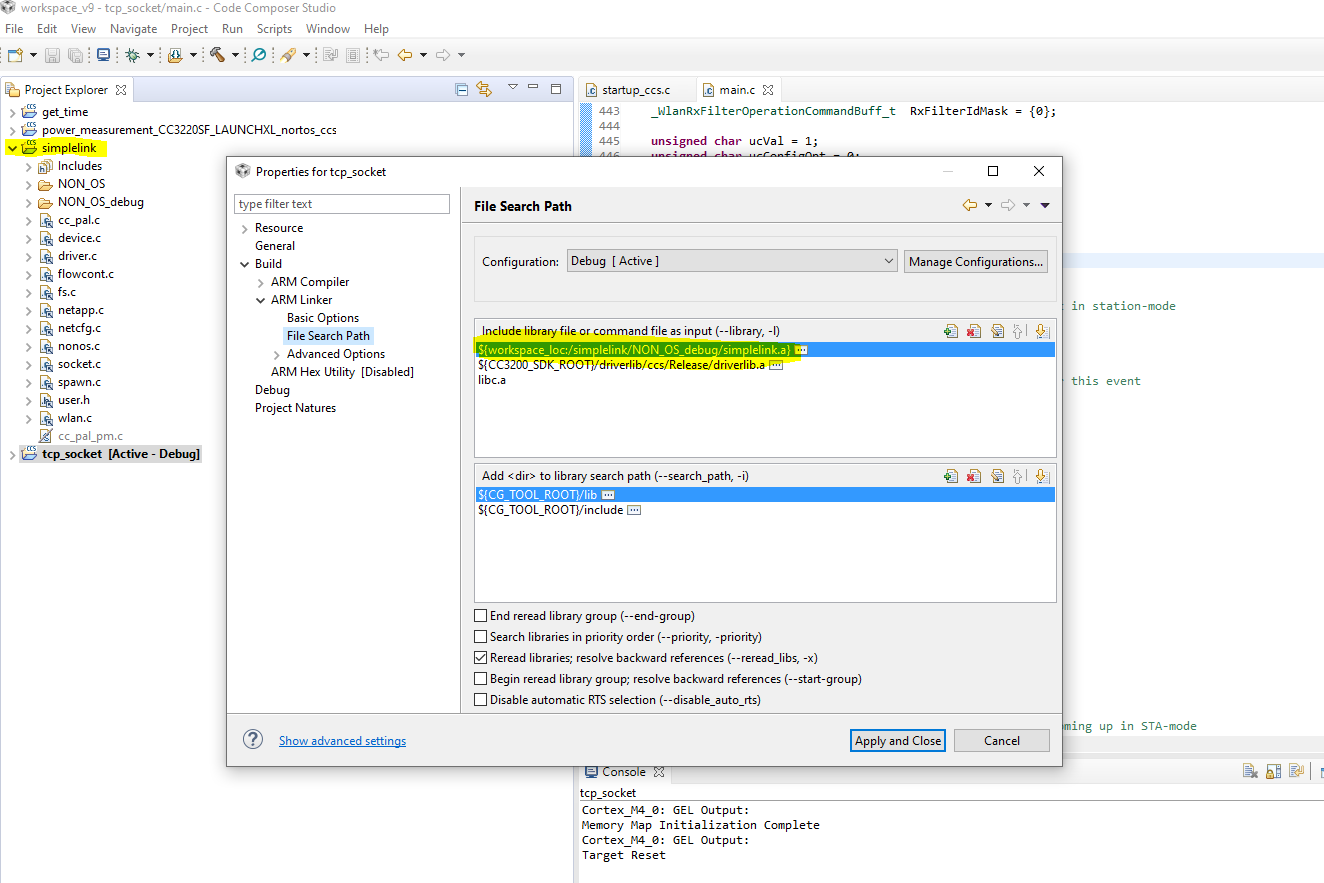
Task: Click Edit icon for library search path list
Action: pyautogui.click(x=997, y=476)
